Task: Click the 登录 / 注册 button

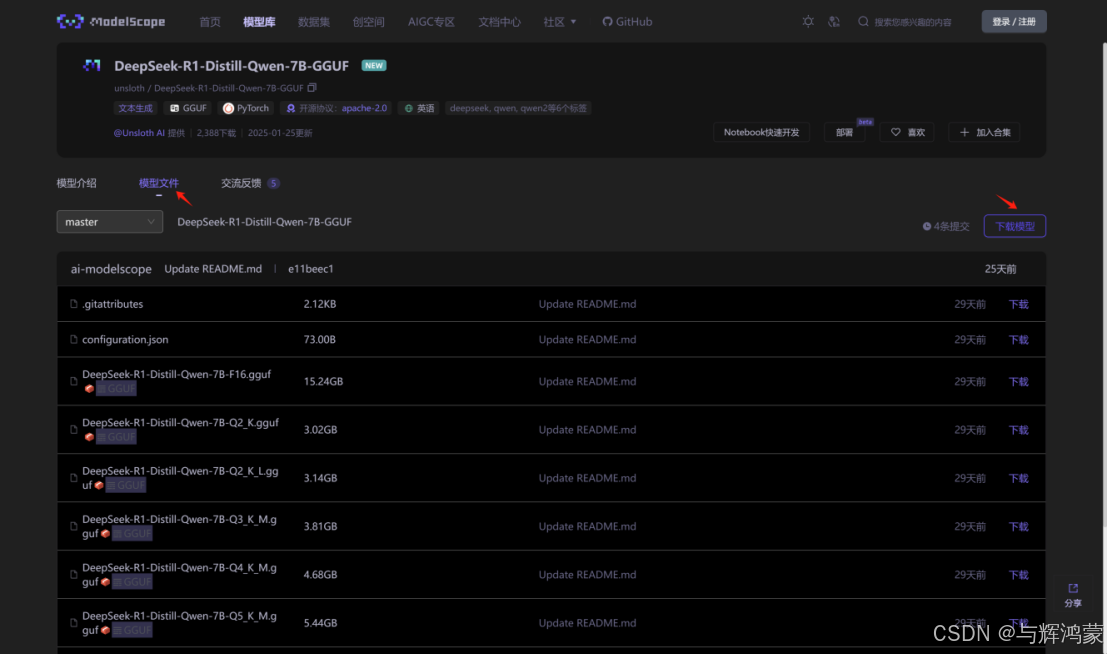Action: (x=1013, y=22)
